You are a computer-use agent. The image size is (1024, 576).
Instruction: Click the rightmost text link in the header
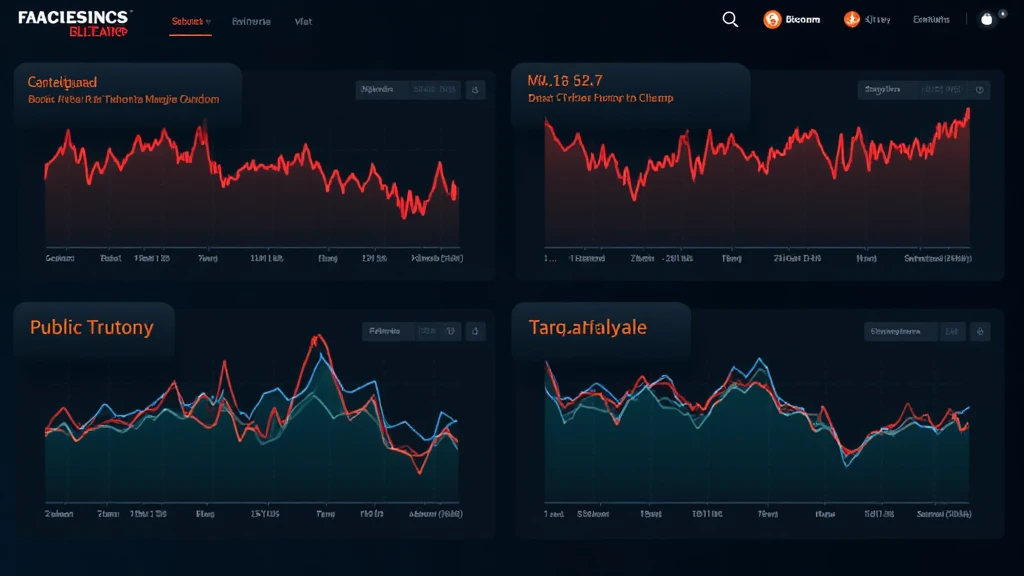[931, 20]
